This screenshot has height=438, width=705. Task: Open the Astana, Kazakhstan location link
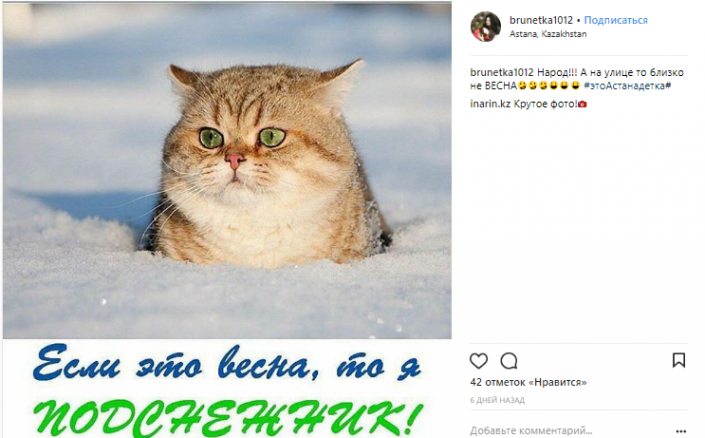click(548, 34)
